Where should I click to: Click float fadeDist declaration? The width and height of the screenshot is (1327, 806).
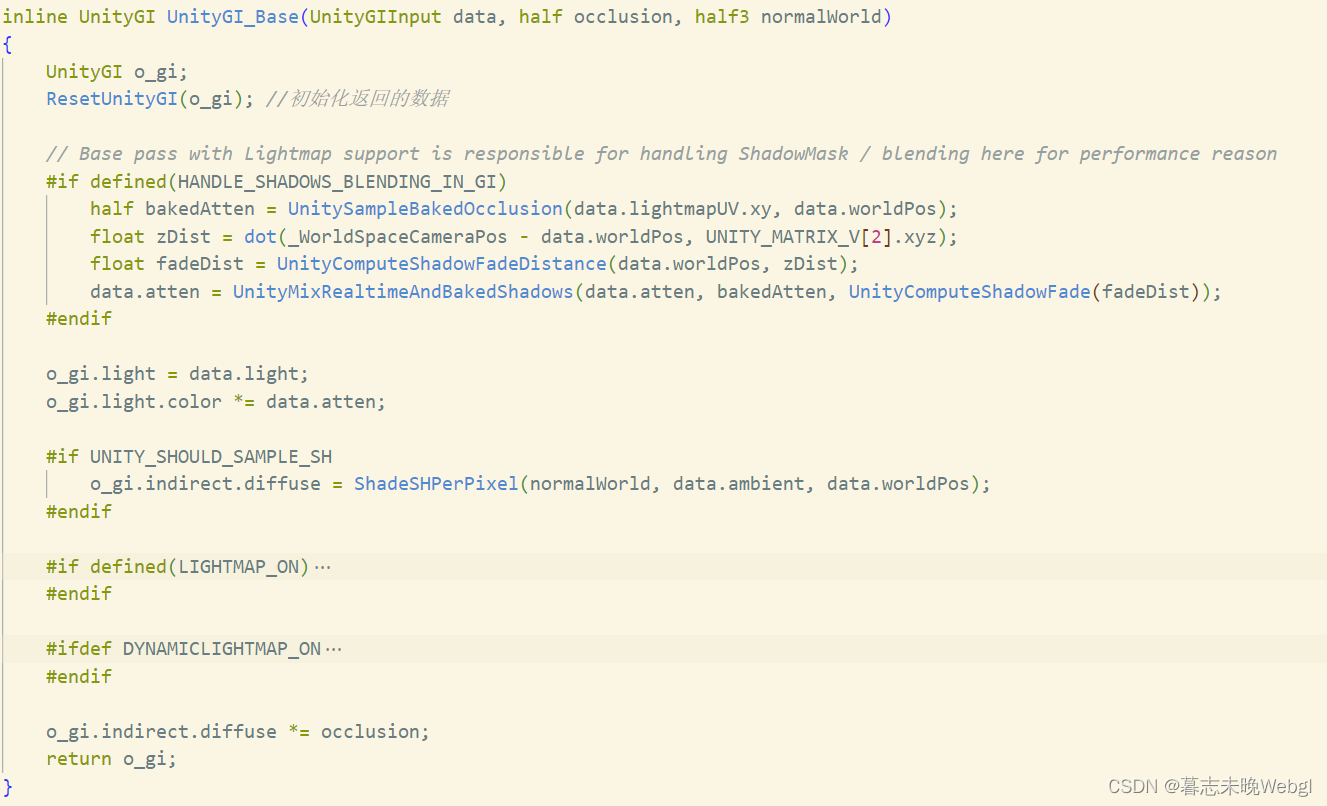coord(167,263)
